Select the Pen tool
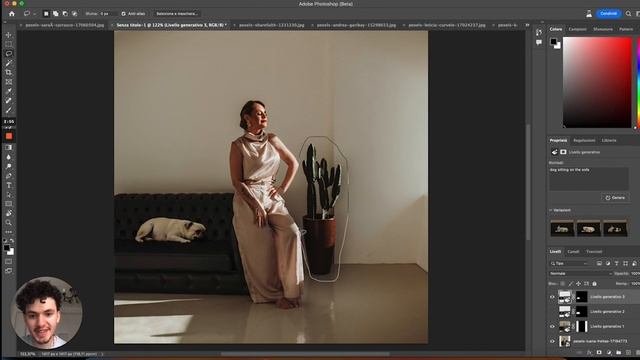This screenshot has width=640, height=360. pyautogui.click(x=9, y=176)
